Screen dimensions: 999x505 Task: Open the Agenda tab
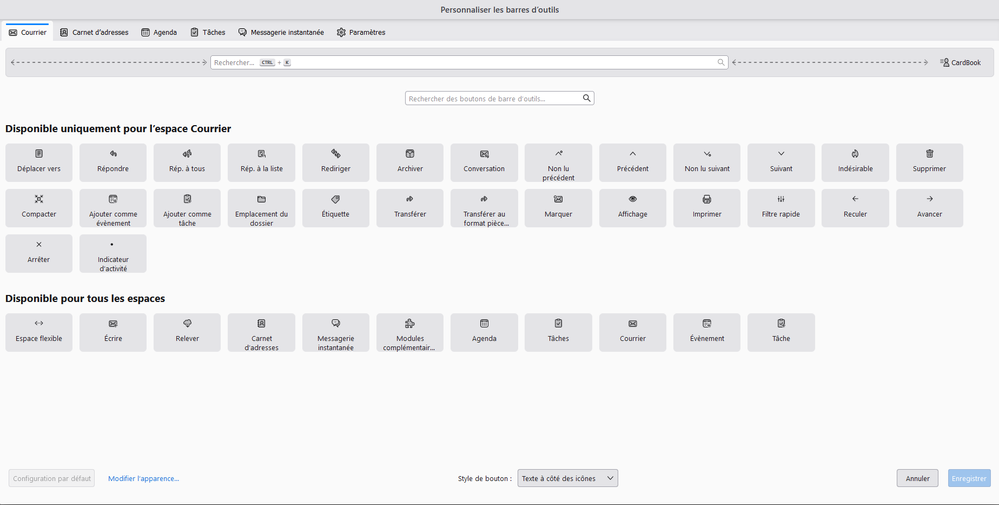pos(159,32)
